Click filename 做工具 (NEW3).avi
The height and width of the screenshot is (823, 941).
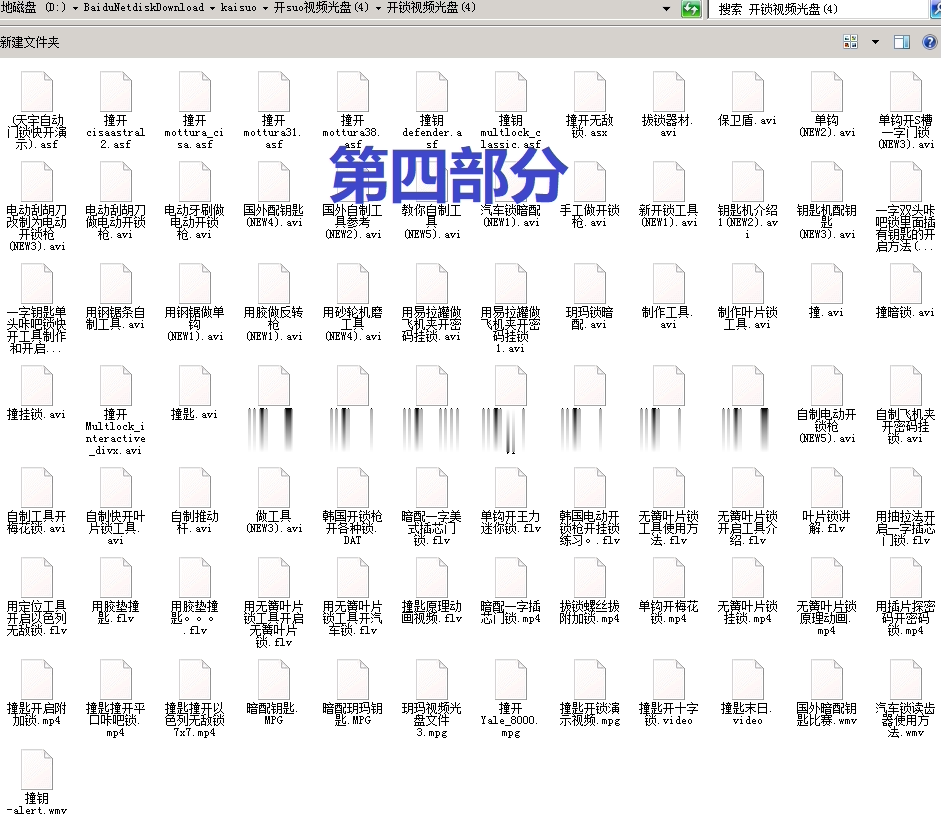tap(274, 522)
